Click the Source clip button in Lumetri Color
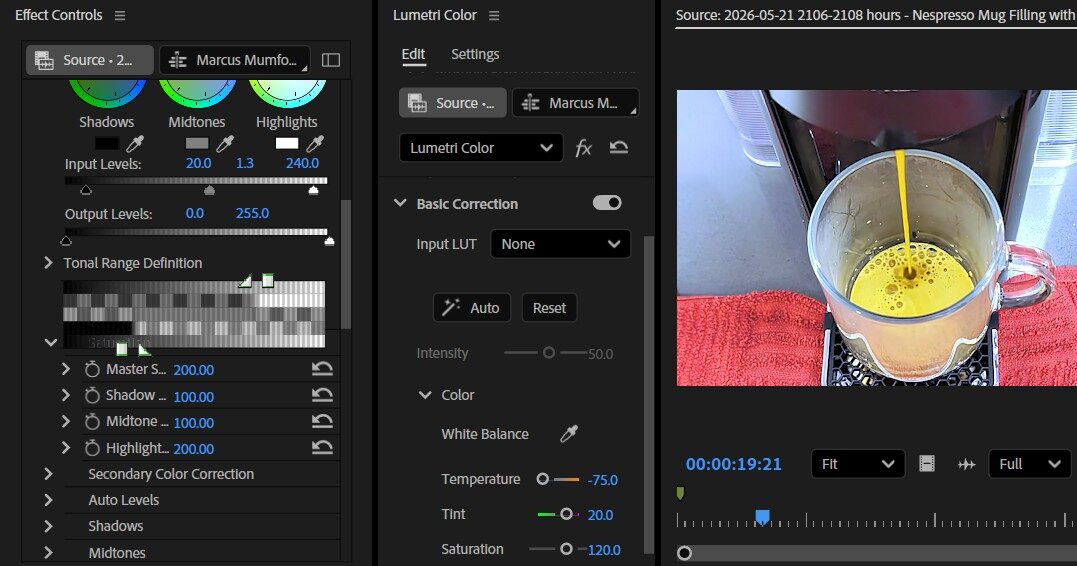Screen dimensions: 1077x566 click(453, 103)
